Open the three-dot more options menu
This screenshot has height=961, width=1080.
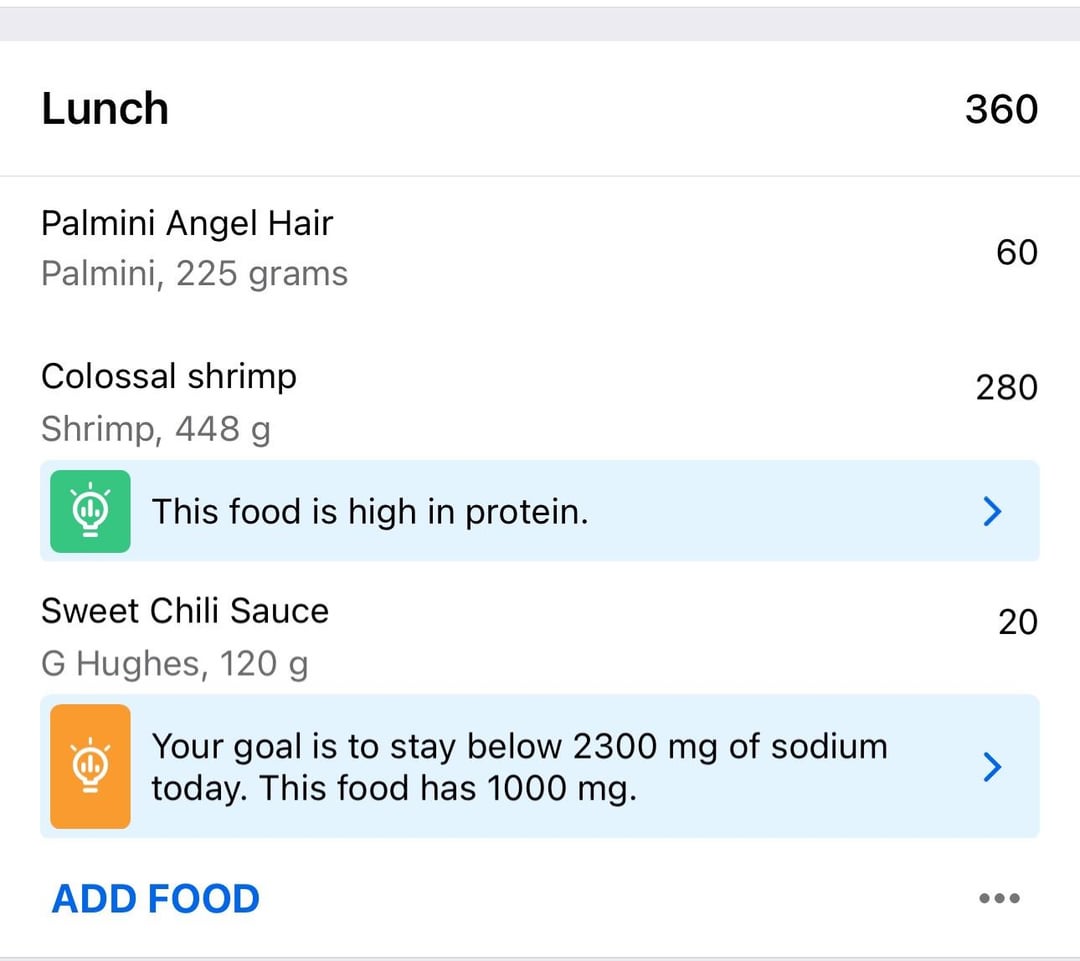999,898
